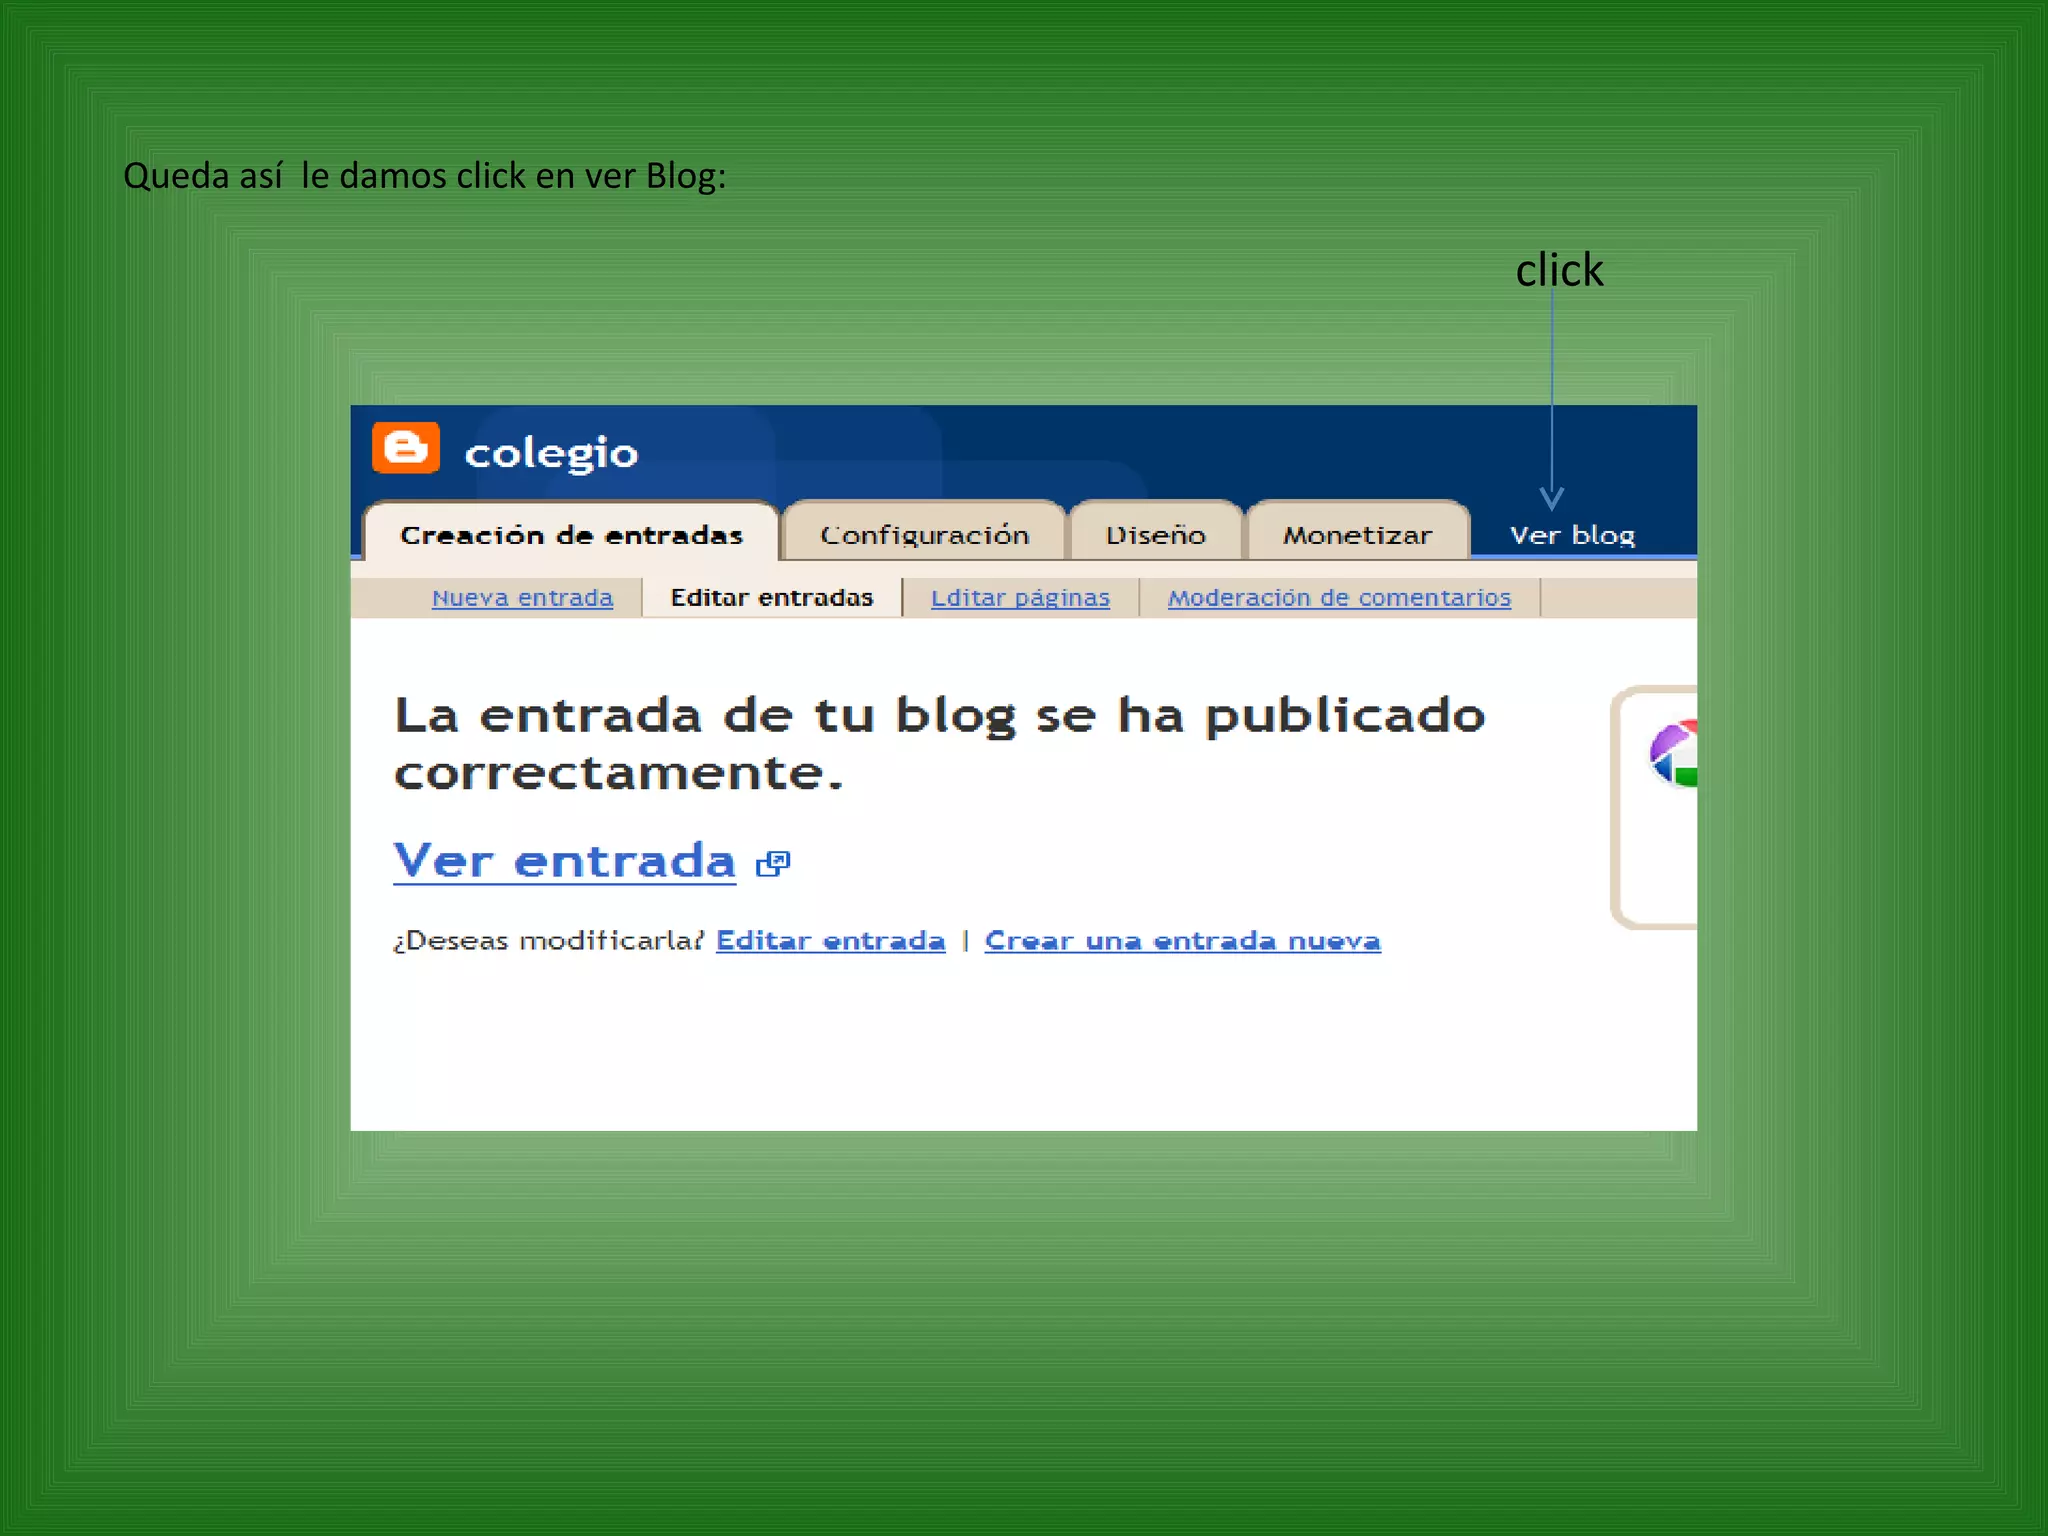
Task: Open the Ver entrada link
Action: (565, 861)
